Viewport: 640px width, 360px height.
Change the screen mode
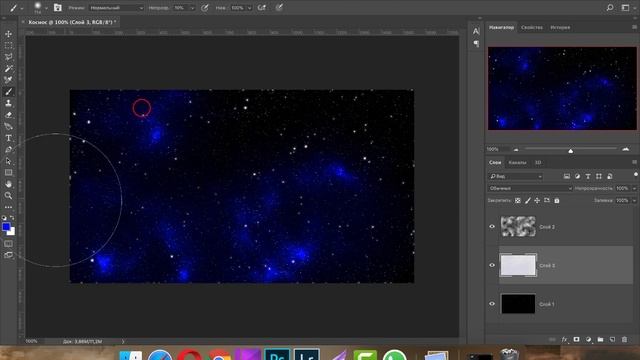coord(8,255)
